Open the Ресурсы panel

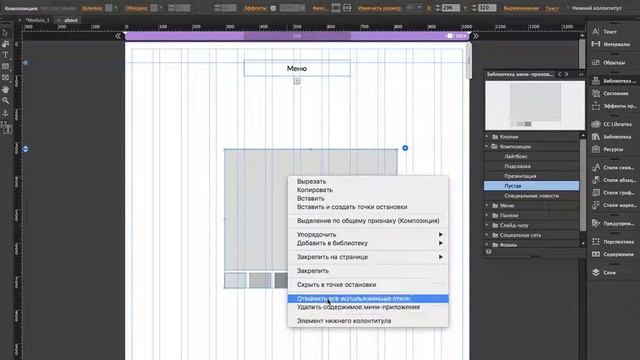point(608,149)
